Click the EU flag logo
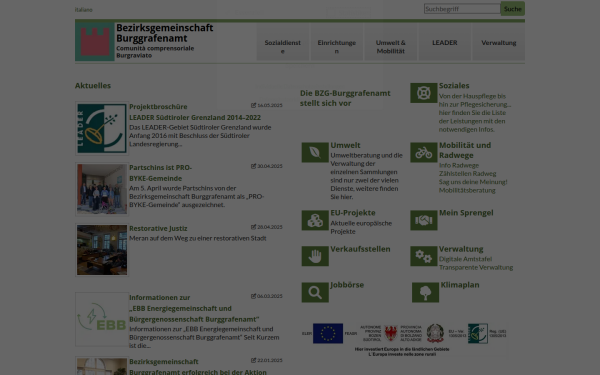 pyautogui.click(x=328, y=333)
